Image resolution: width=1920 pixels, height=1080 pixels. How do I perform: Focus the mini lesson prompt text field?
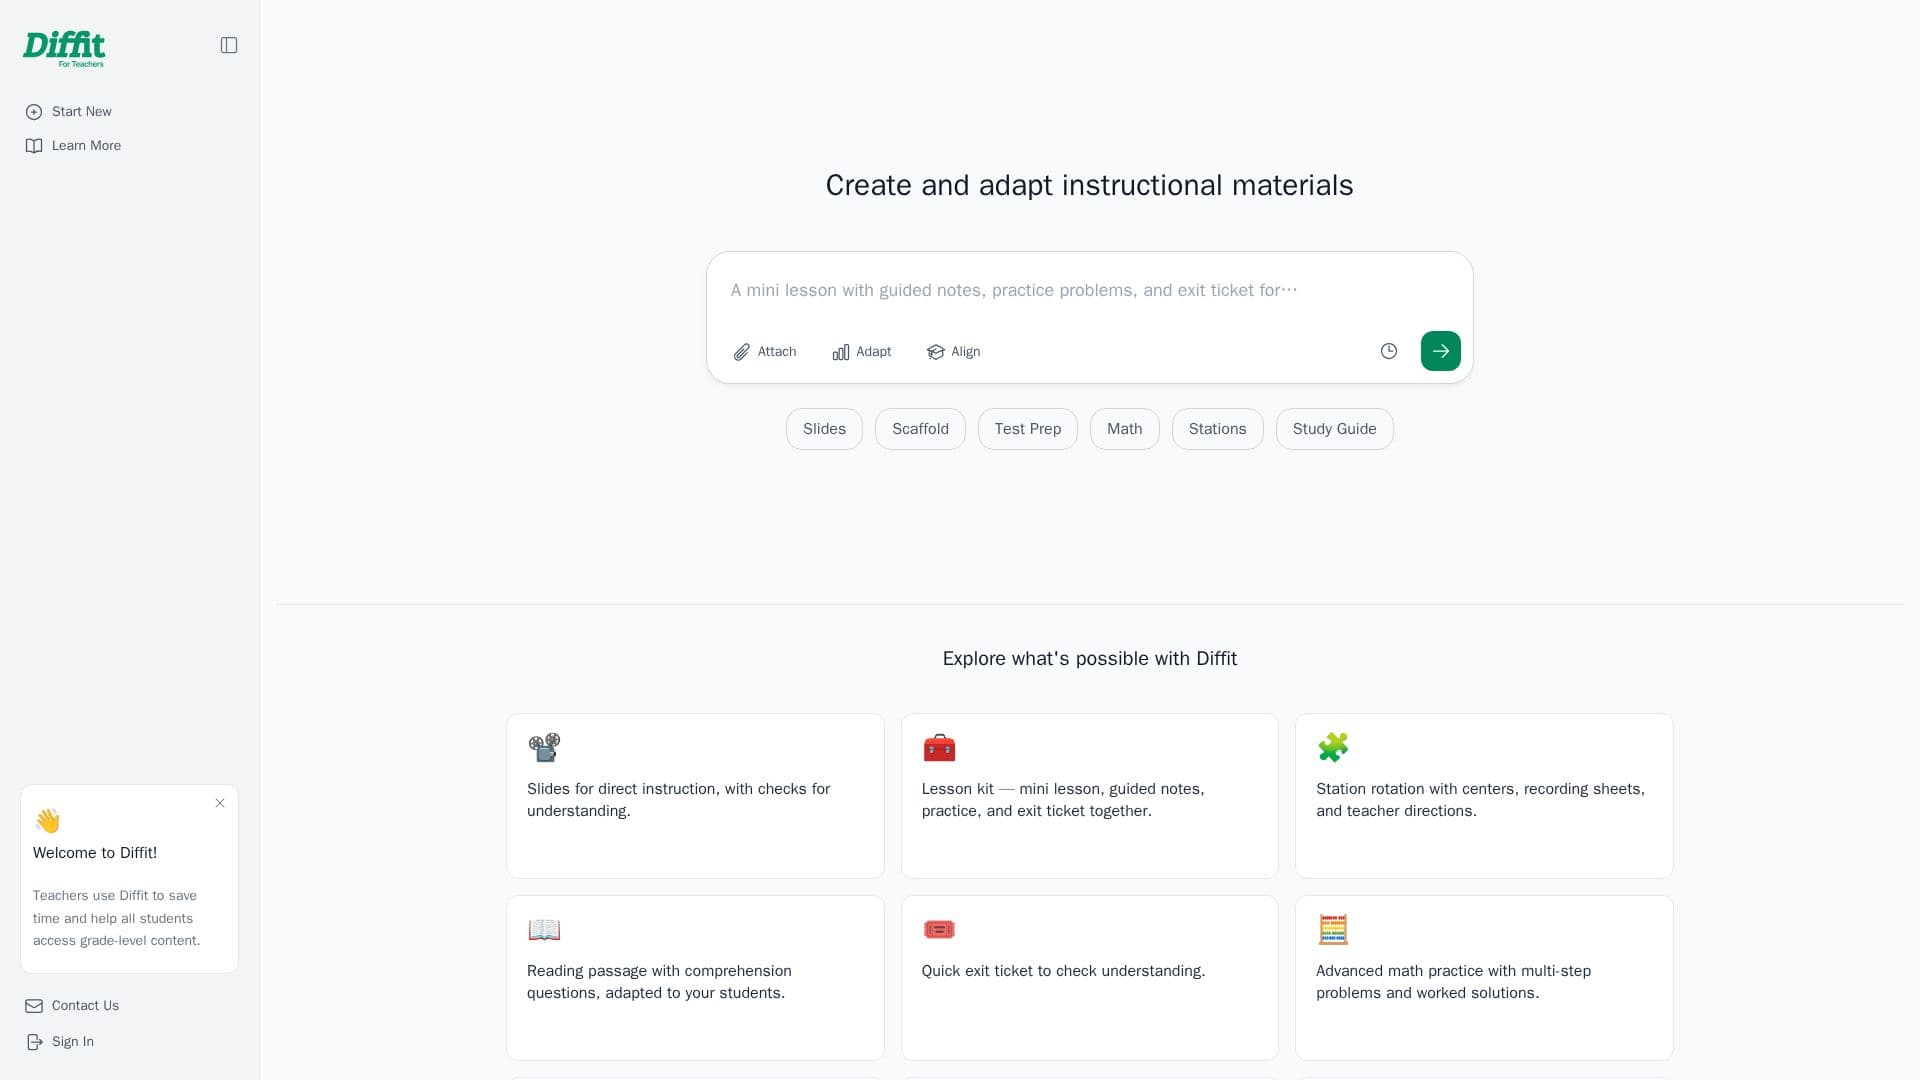click(x=1090, y=291)
